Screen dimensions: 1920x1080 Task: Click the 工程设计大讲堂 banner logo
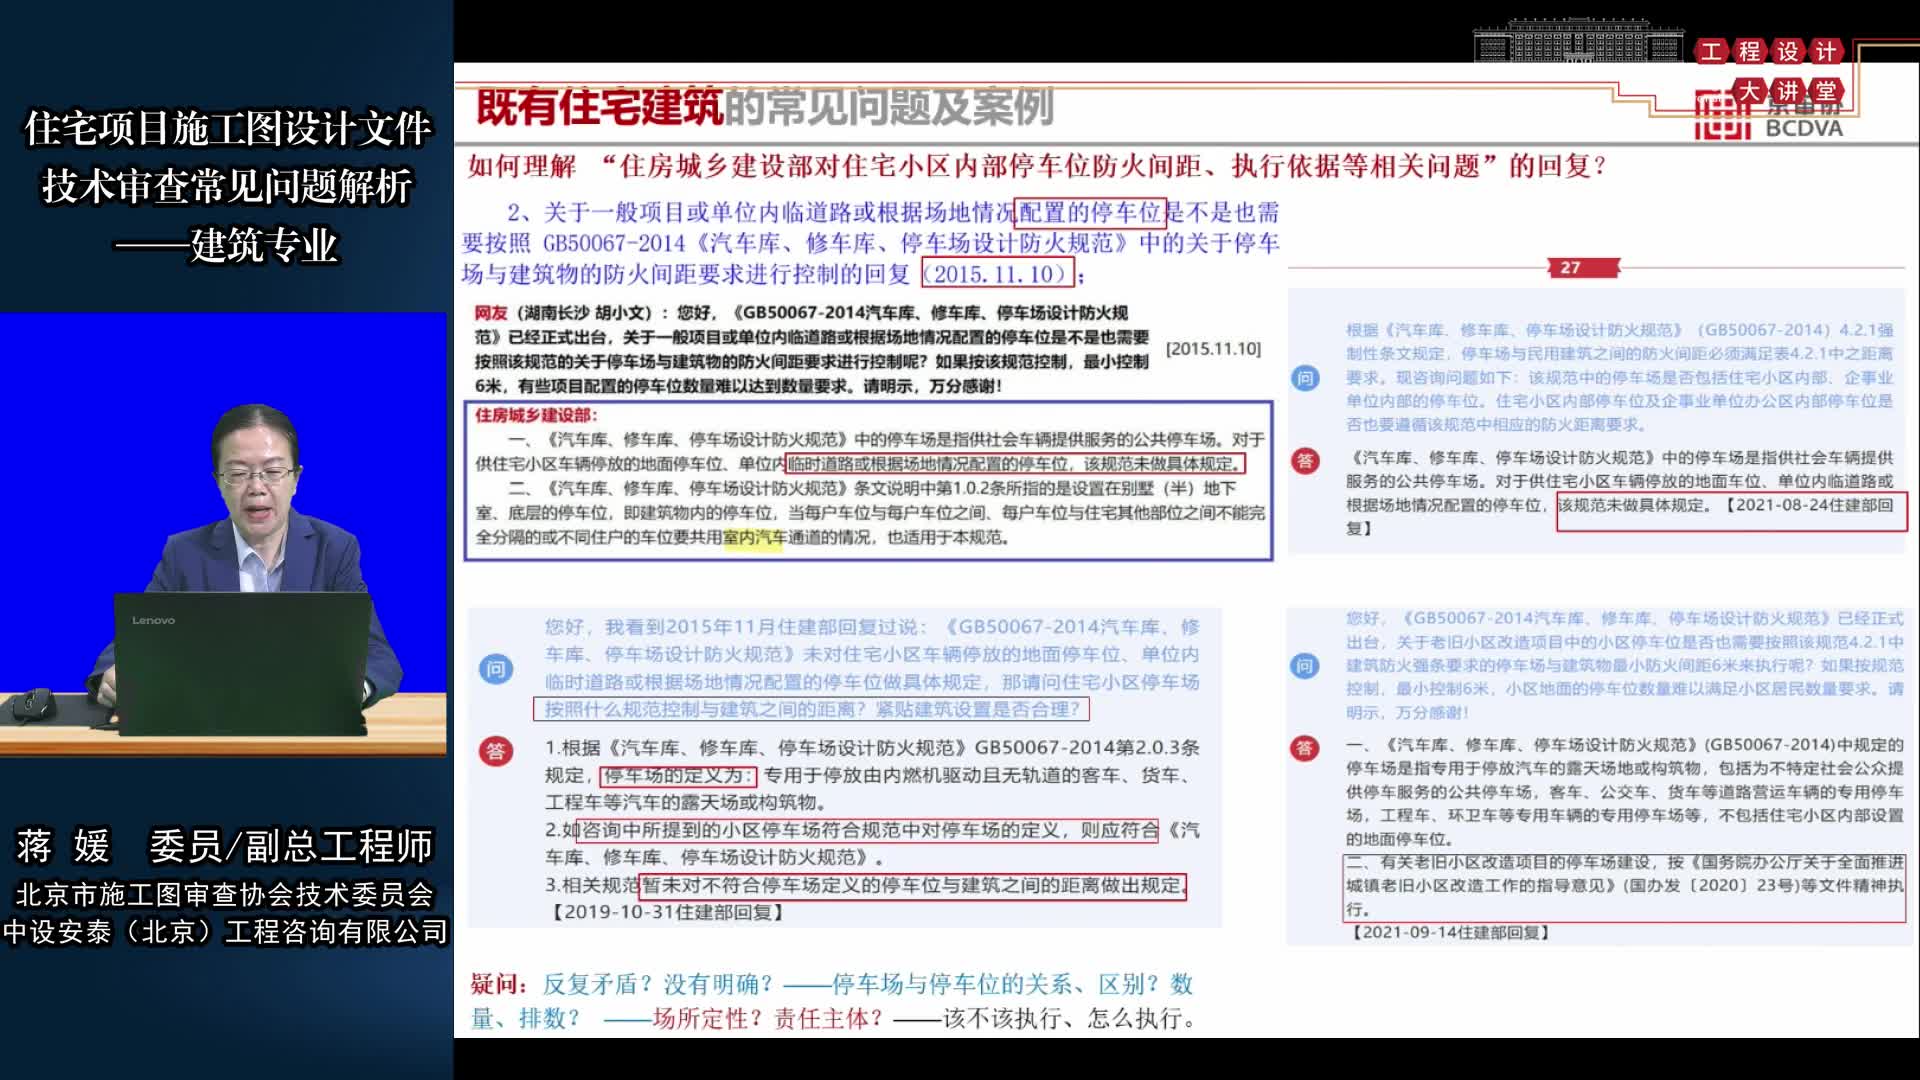coord(1769,70)
